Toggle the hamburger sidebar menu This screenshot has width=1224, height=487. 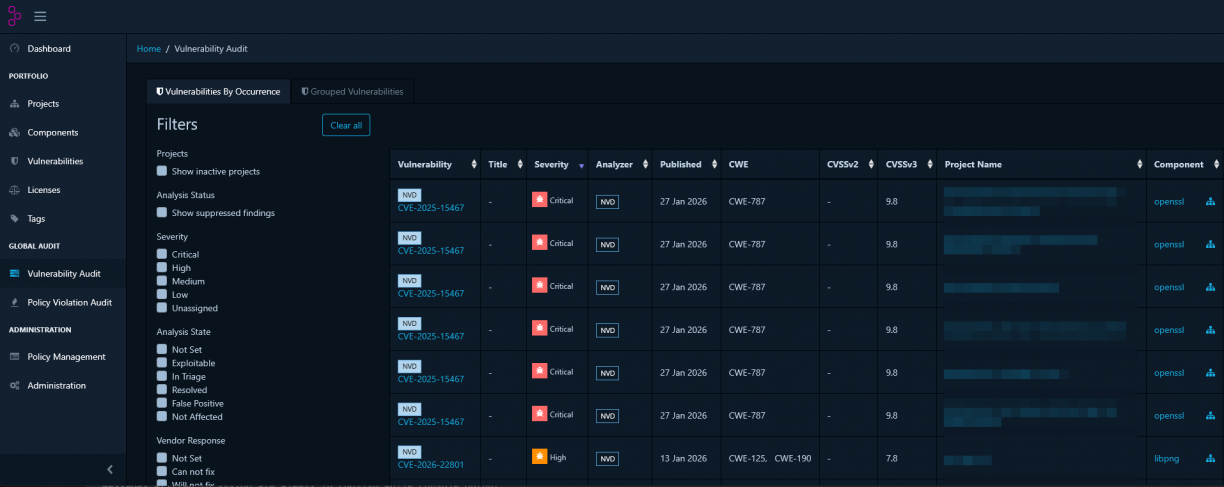pos(40,16)
